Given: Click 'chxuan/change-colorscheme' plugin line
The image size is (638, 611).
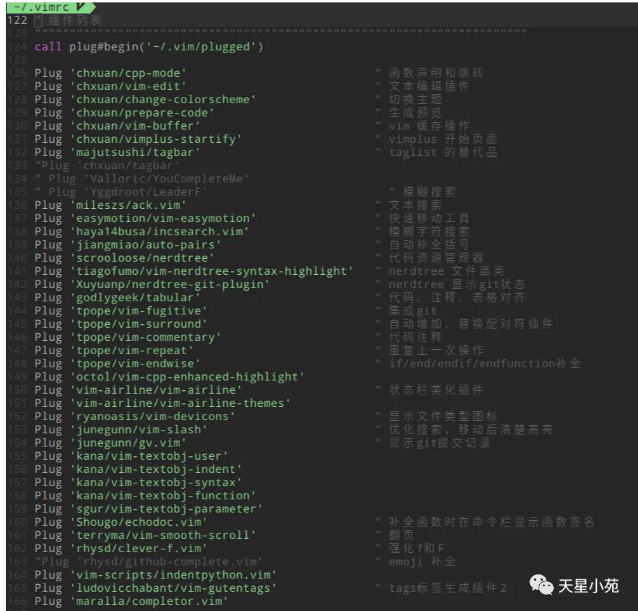Looking at the screenshot, I should tap(145, 100).
